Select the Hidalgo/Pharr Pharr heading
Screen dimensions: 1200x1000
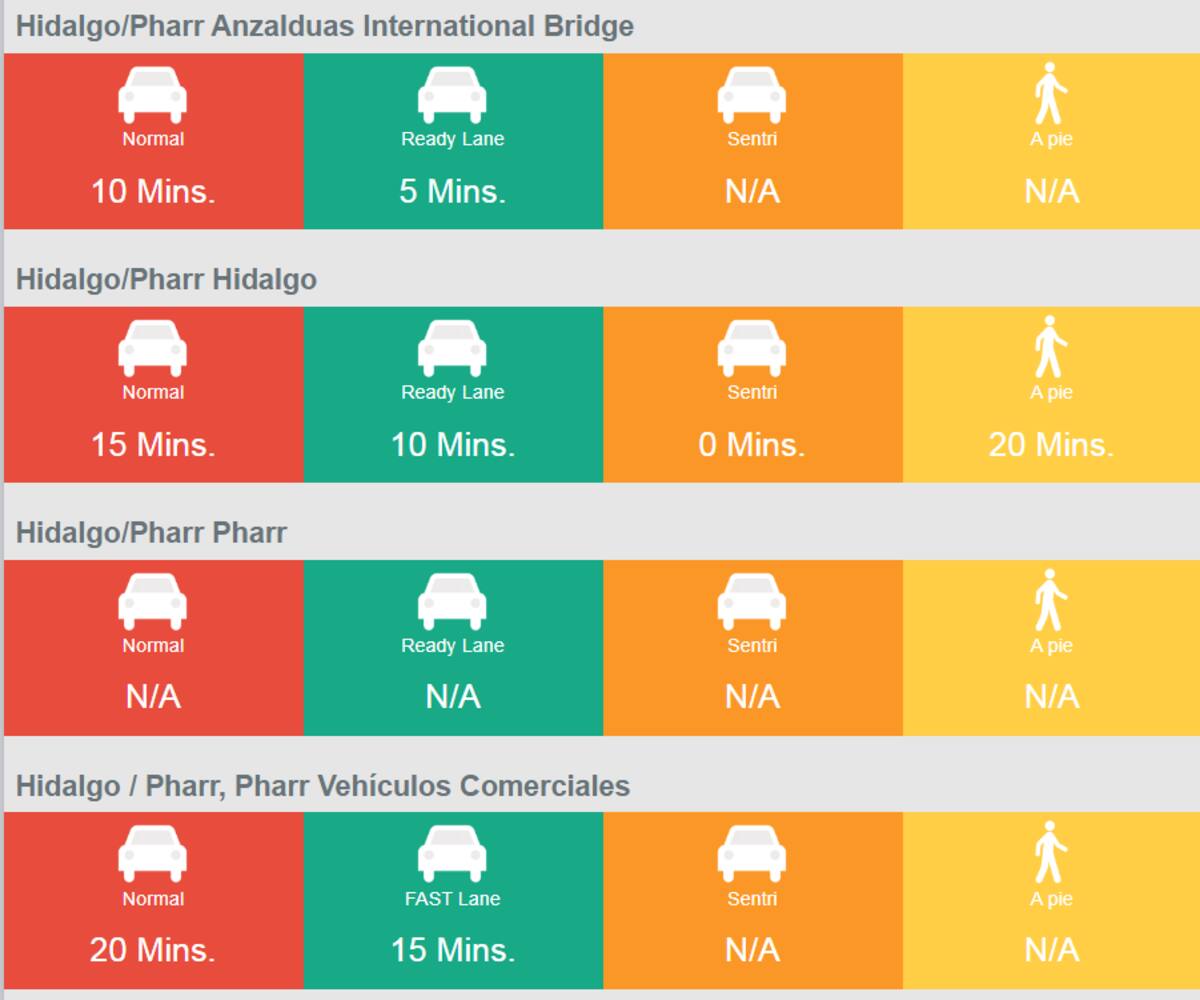coord(152,532)
